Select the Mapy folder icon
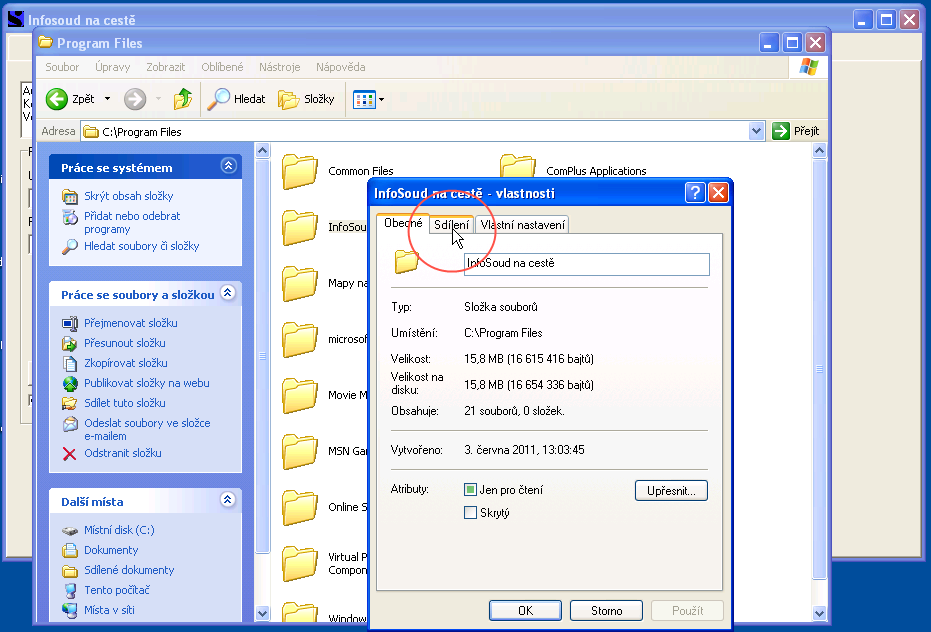The height and width of the screenshot is (632, 931). pos(300,283)
